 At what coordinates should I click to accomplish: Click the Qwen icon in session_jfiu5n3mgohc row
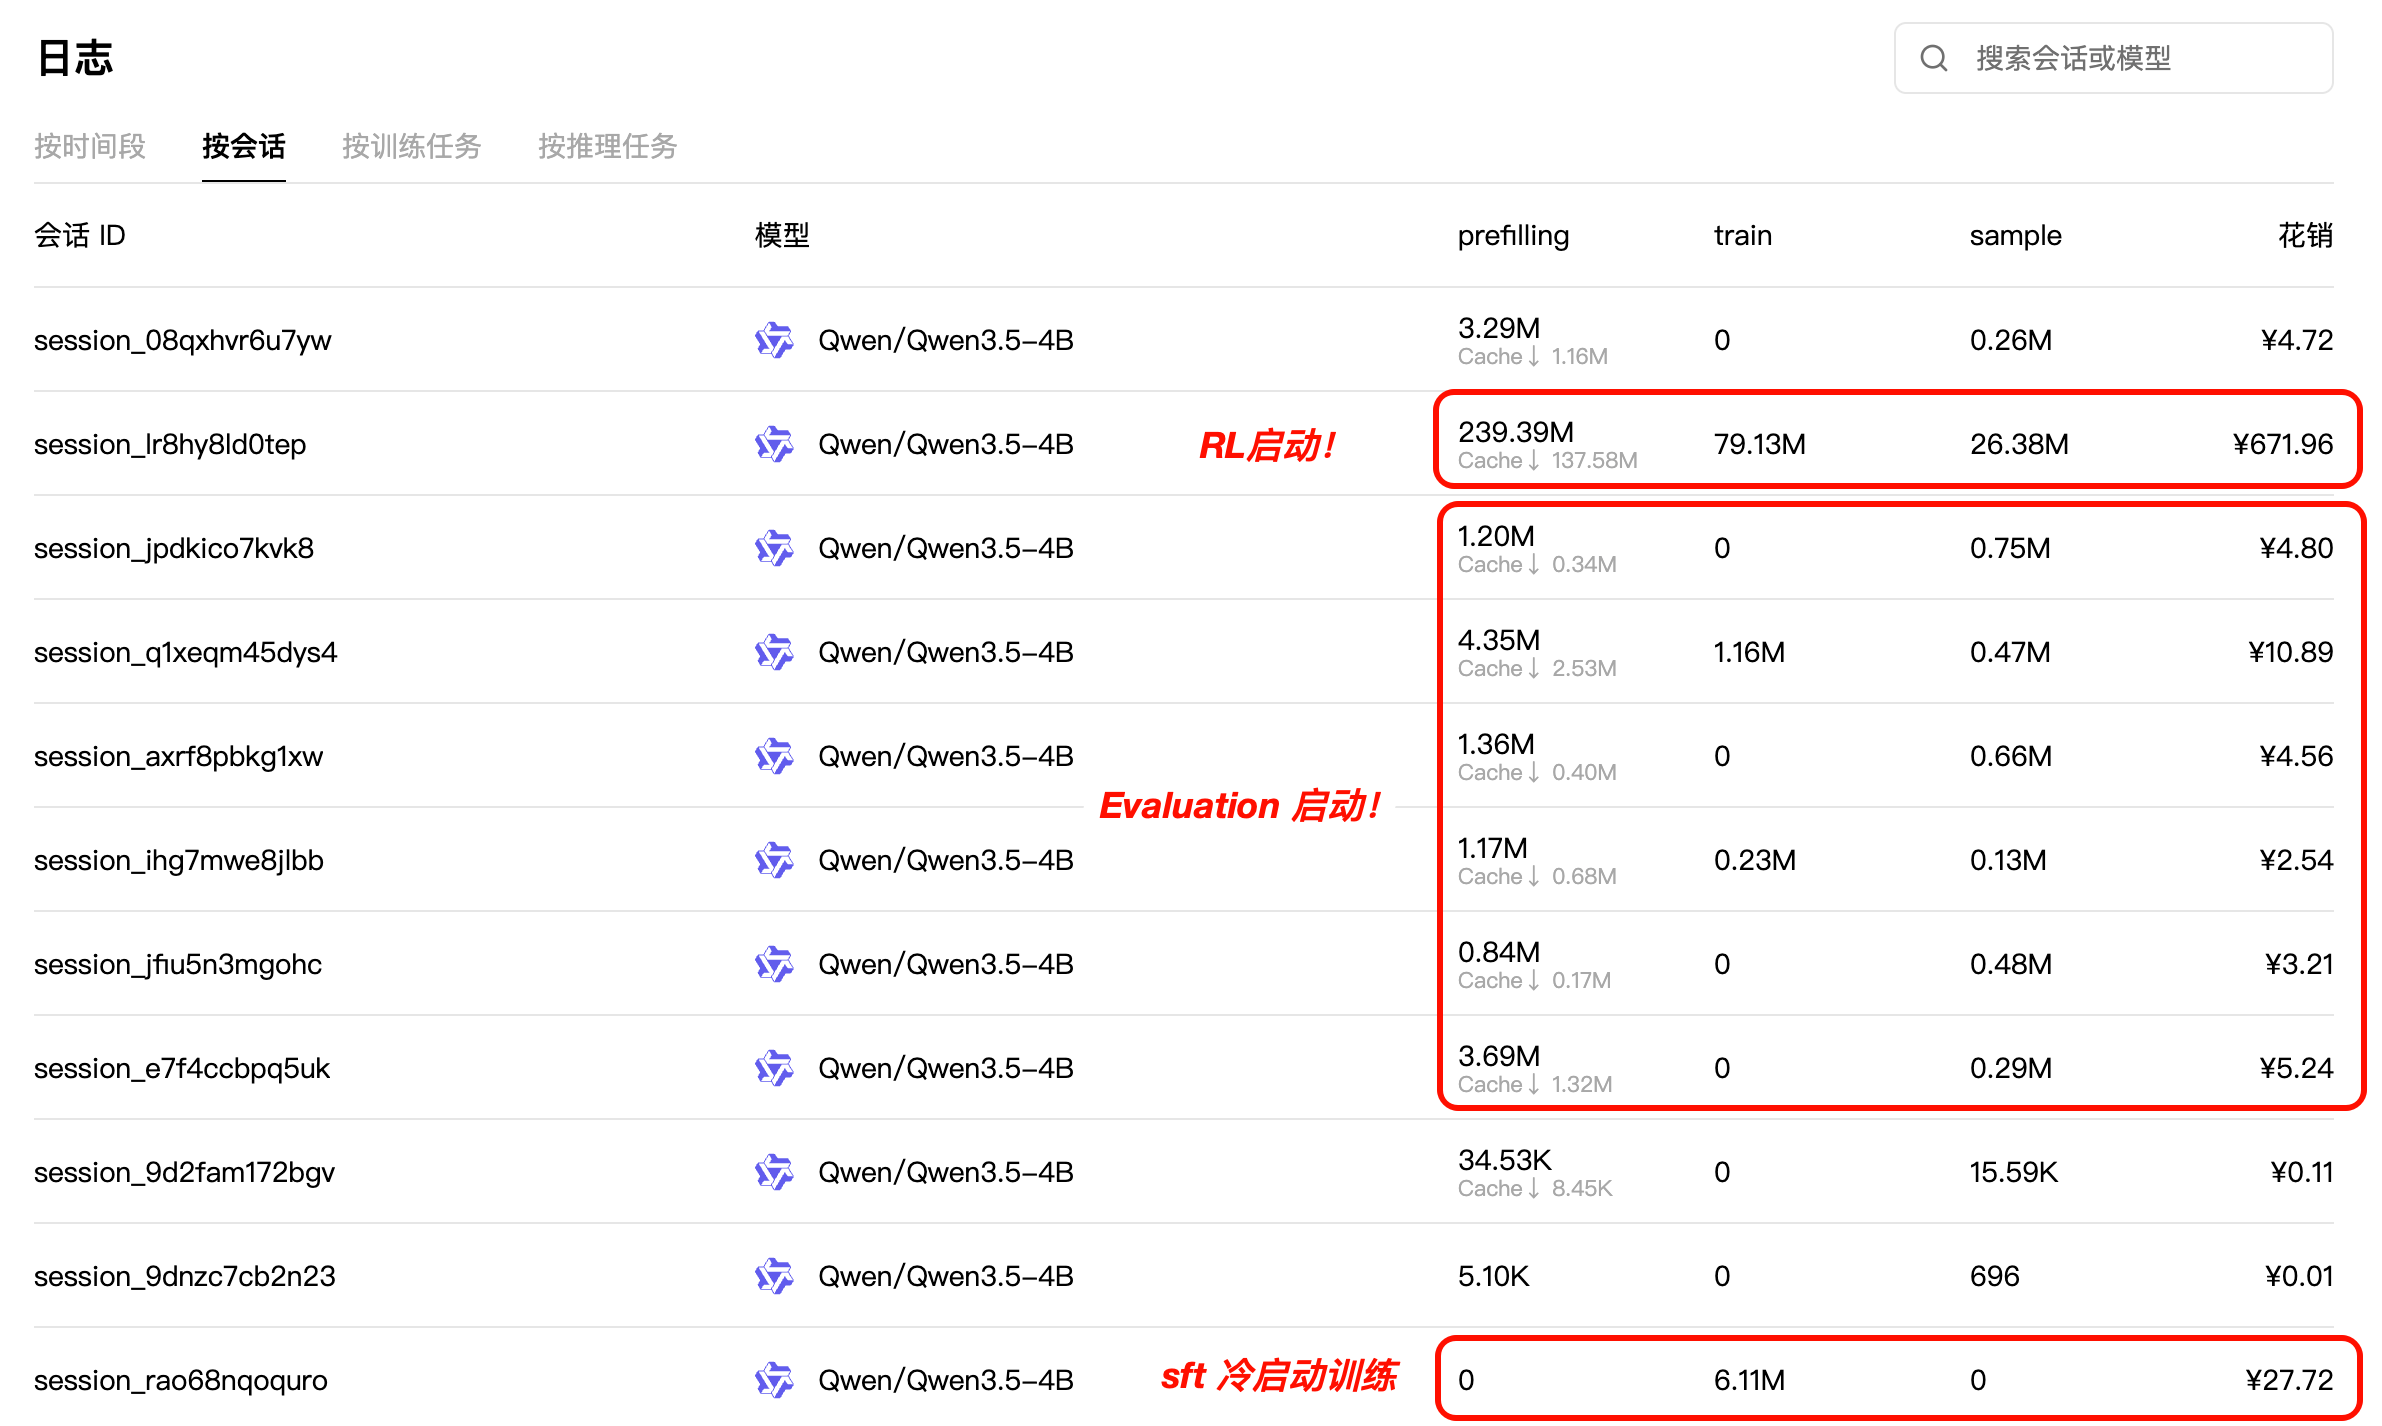pyautogui.click(x=774, y=964)
